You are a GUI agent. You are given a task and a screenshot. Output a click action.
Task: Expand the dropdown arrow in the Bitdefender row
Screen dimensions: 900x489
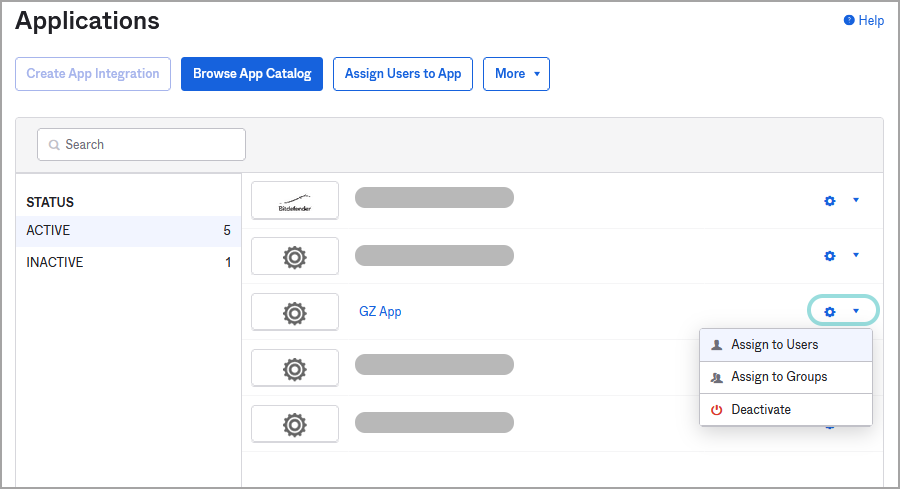pyautogui.click(x=856, y=200)
